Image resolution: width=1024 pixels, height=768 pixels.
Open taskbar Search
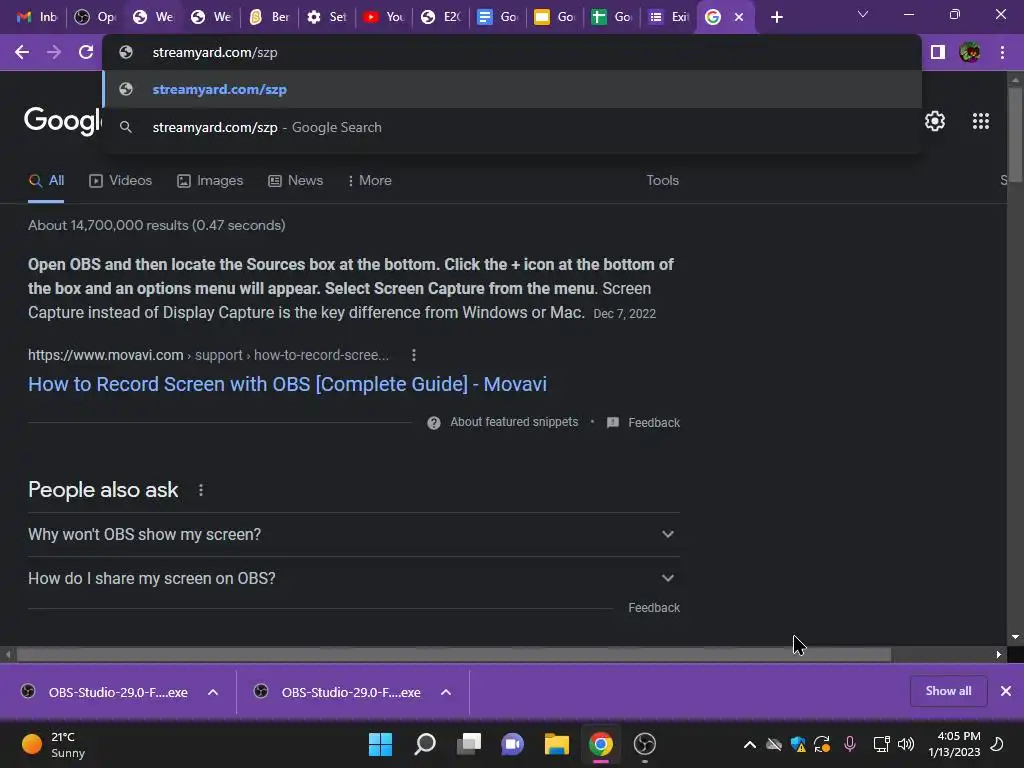tap(425, 744)
